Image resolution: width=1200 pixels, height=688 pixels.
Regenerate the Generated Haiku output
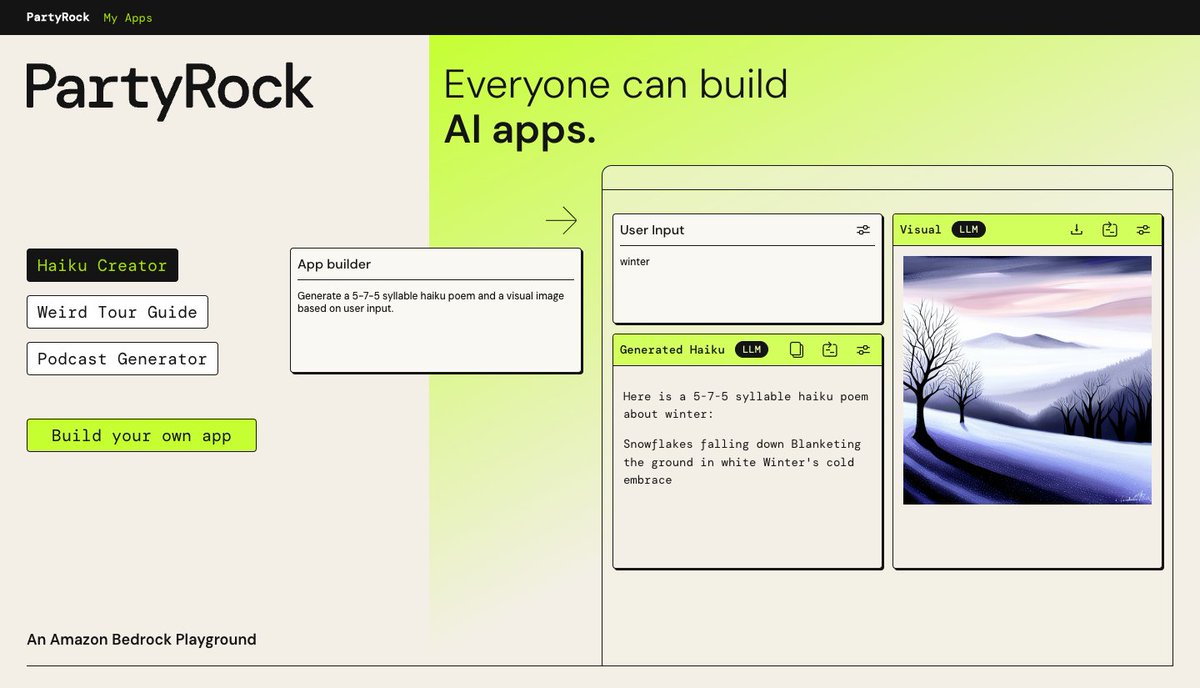tap(830, 349)
